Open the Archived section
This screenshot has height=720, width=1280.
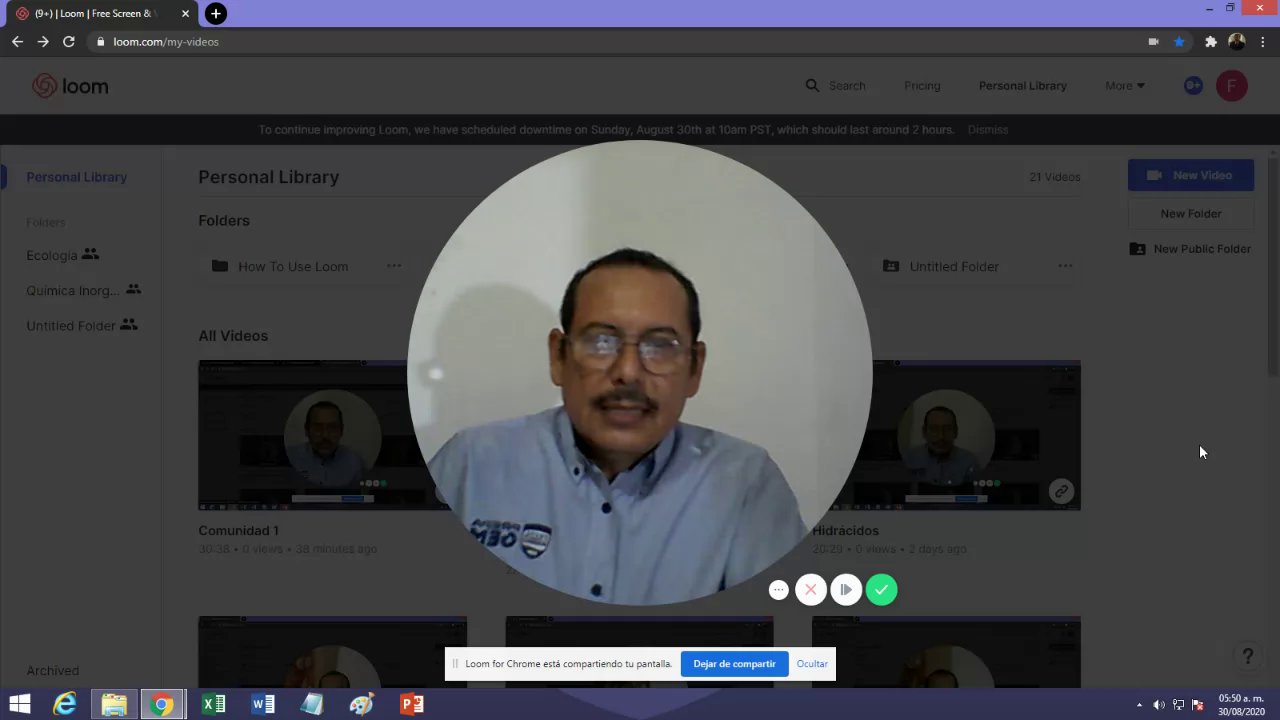pyautogui.click(x=52, y=671)
